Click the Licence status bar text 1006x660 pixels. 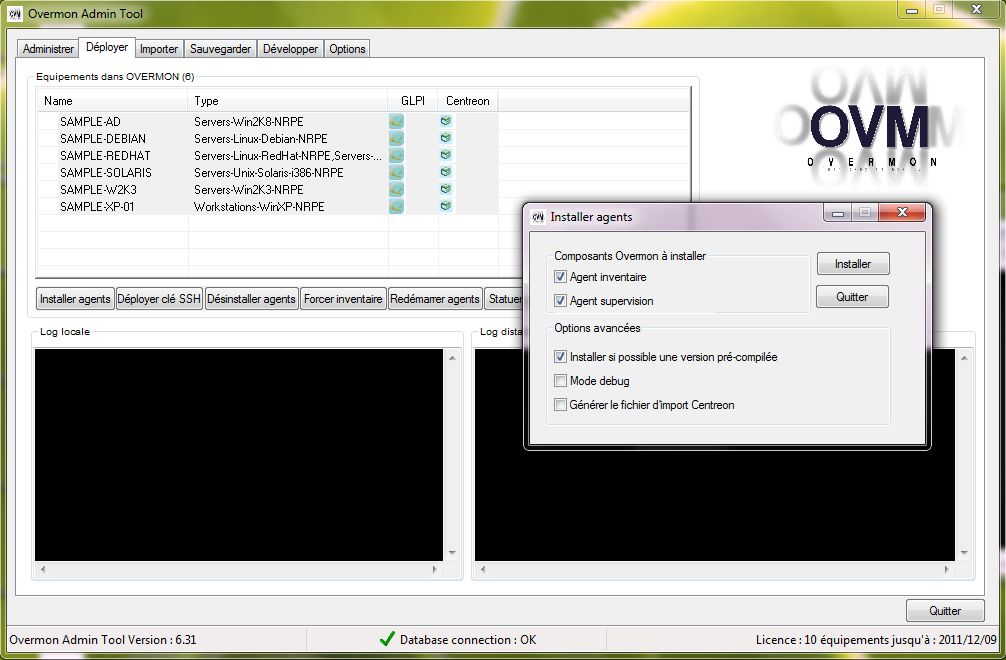876,639
